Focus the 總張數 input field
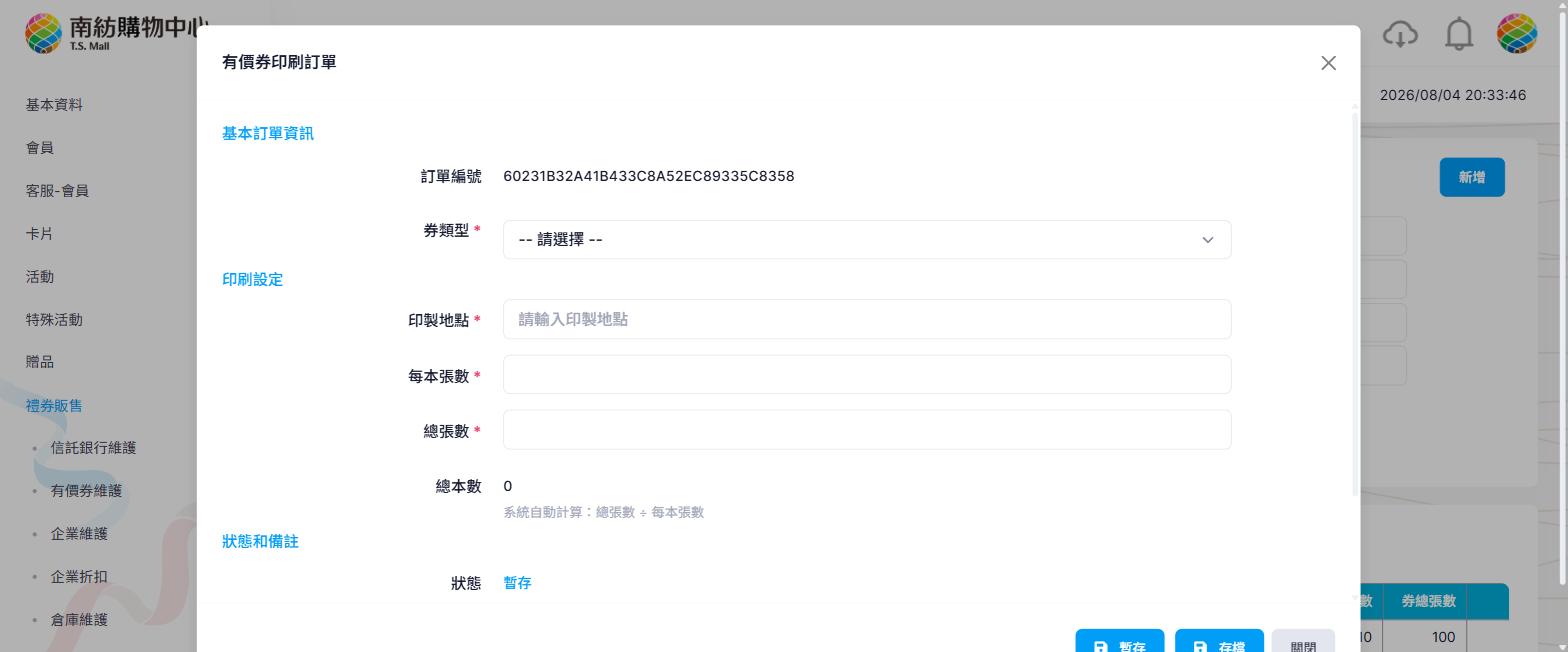Image resolution: width=1568 pixels, height=652 pixels. pos(867,429)
